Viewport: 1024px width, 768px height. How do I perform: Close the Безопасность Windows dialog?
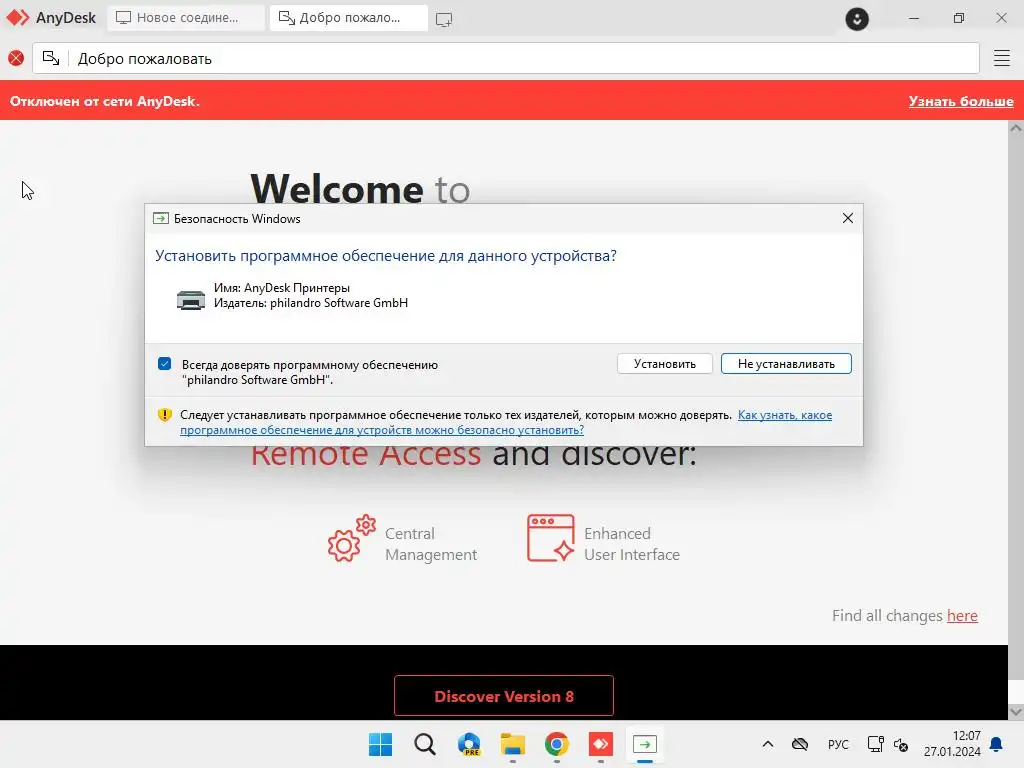(848, 218)
